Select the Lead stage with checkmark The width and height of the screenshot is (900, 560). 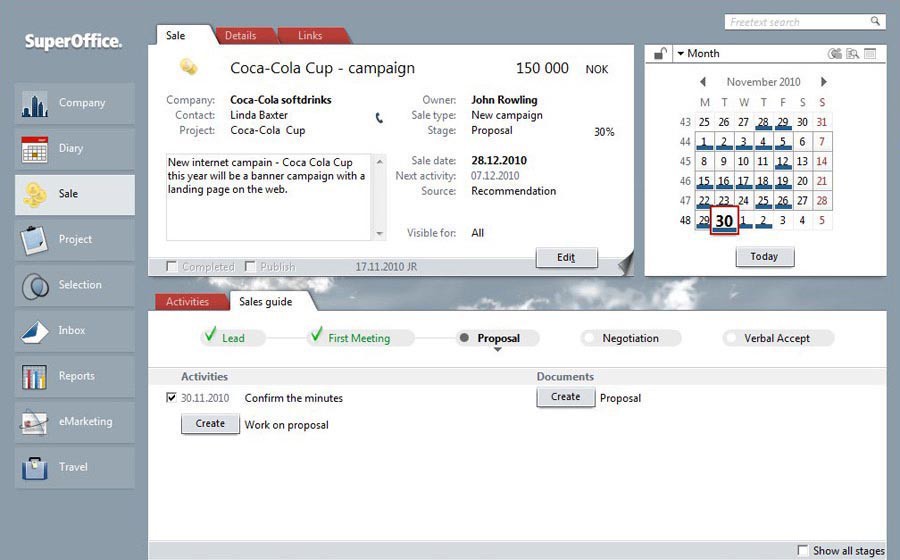(232, 337)
